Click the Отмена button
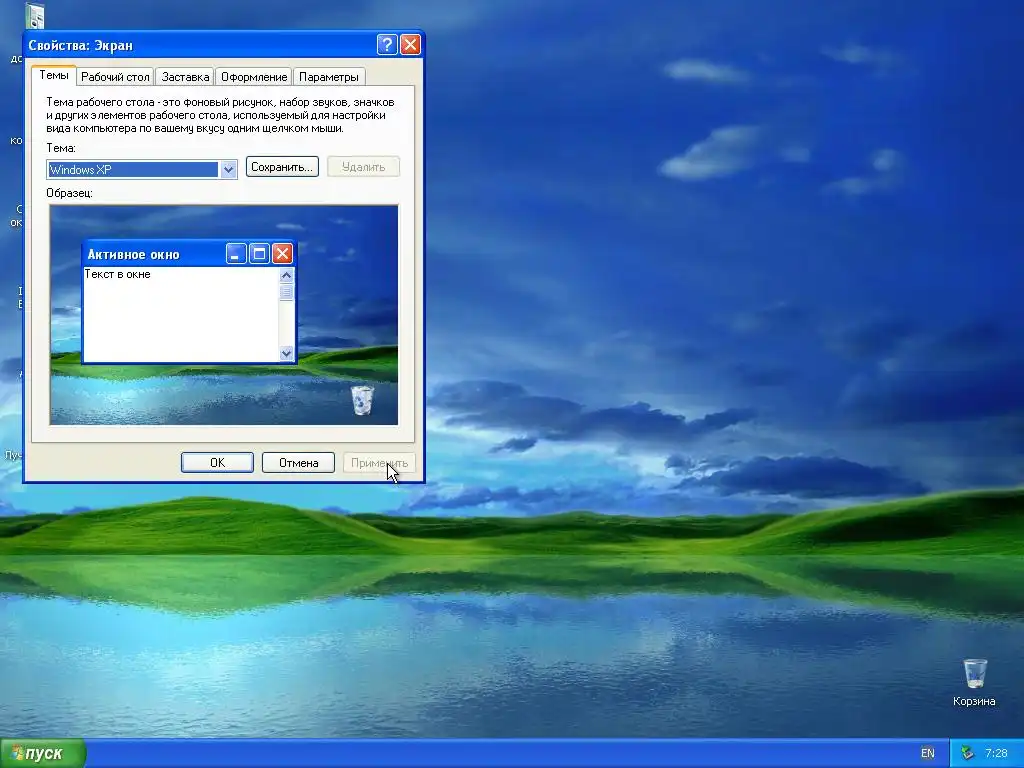Image resolution: width=1024 pixels, height=768 pixels. 298,462
